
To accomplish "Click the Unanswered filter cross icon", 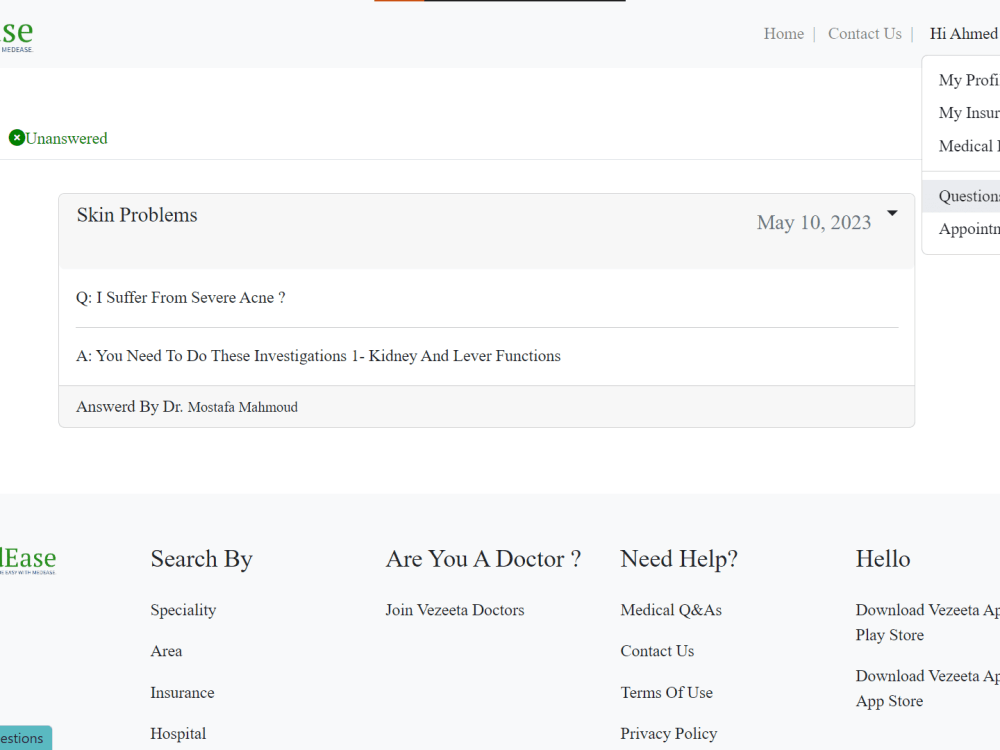I will [17, 138].
